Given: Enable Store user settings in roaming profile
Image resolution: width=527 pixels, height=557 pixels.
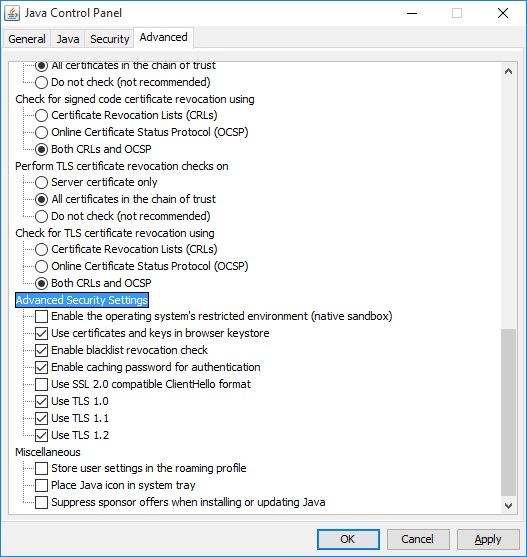Looking at the screenshot, I should [x=42, y=468].
